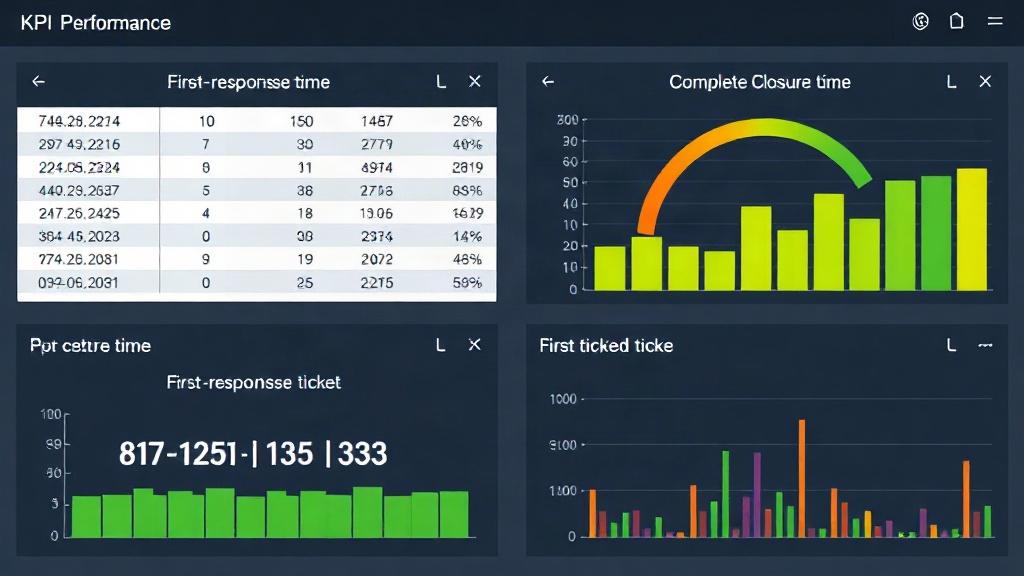Click the L icon on First-response time panel
Viewport: 1024px width, 576px height.
point(441,82)
